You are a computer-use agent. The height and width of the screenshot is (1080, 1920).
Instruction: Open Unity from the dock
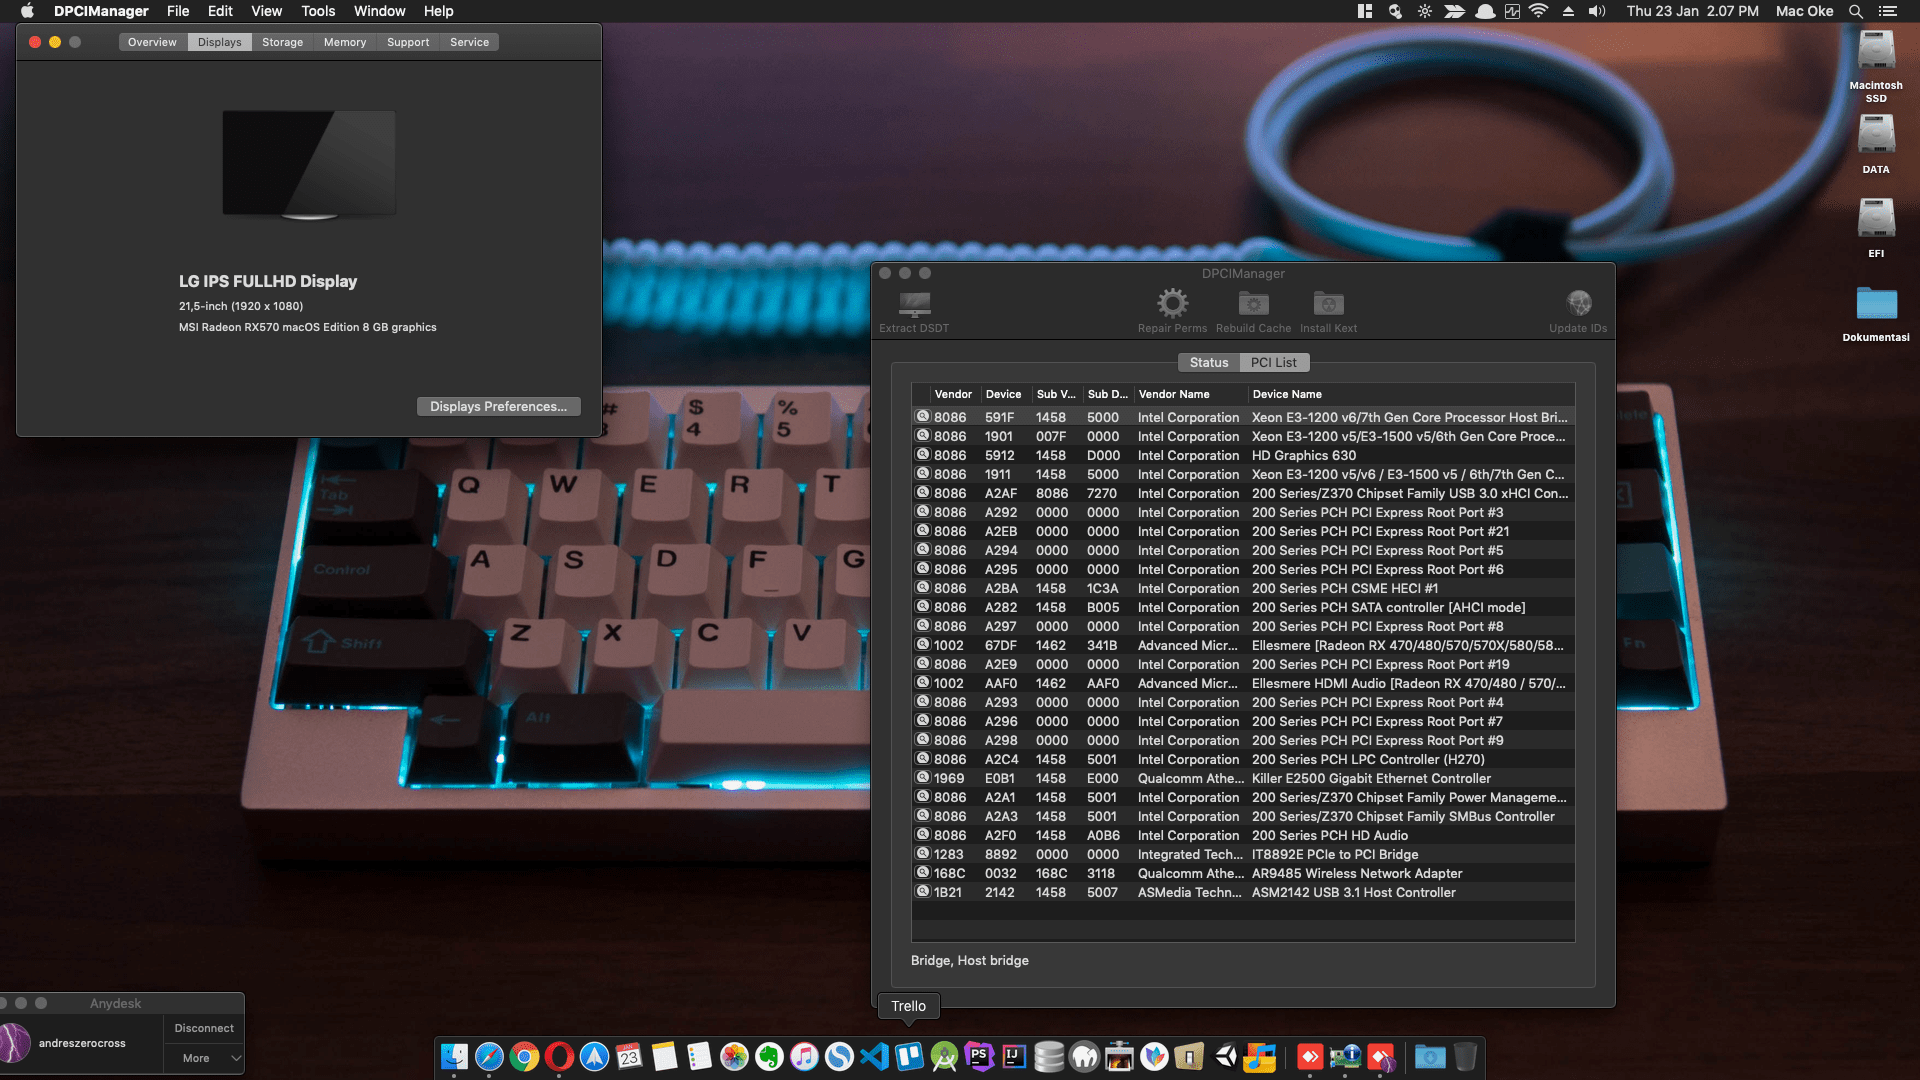[1225, 1056]
